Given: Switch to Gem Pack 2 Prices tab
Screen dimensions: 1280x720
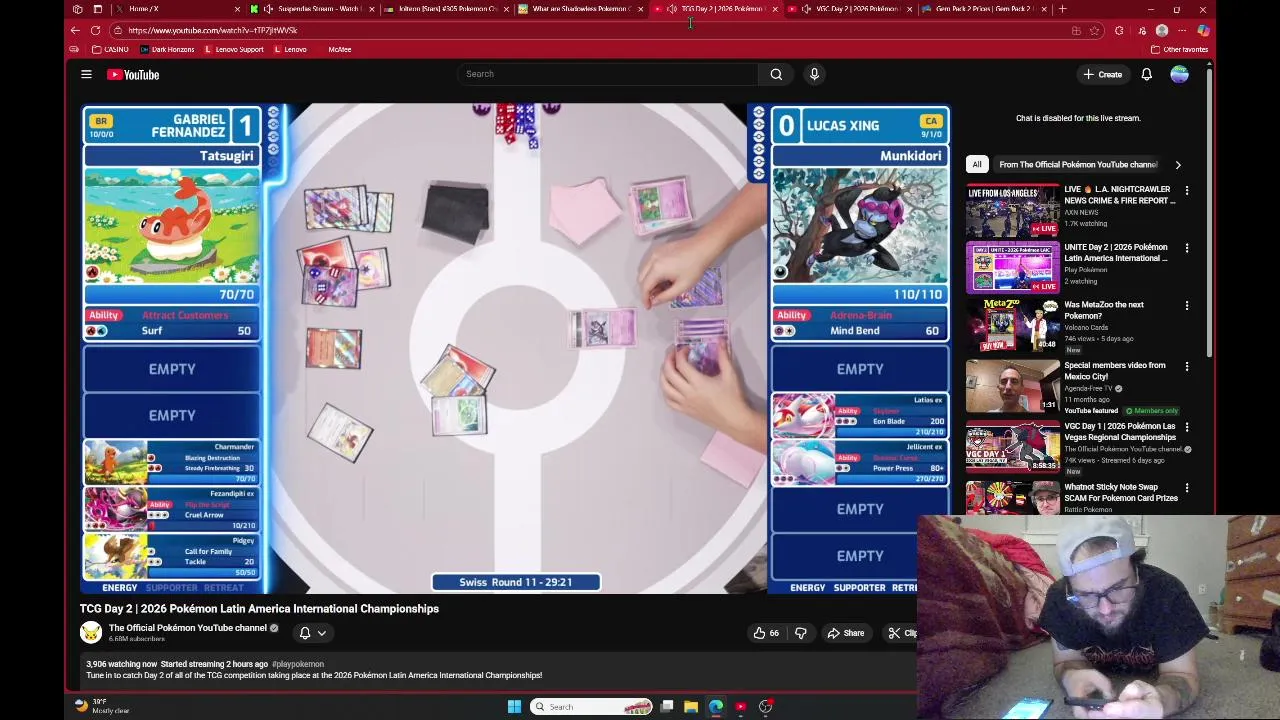Looking at the screenshot, I should 985,9.
